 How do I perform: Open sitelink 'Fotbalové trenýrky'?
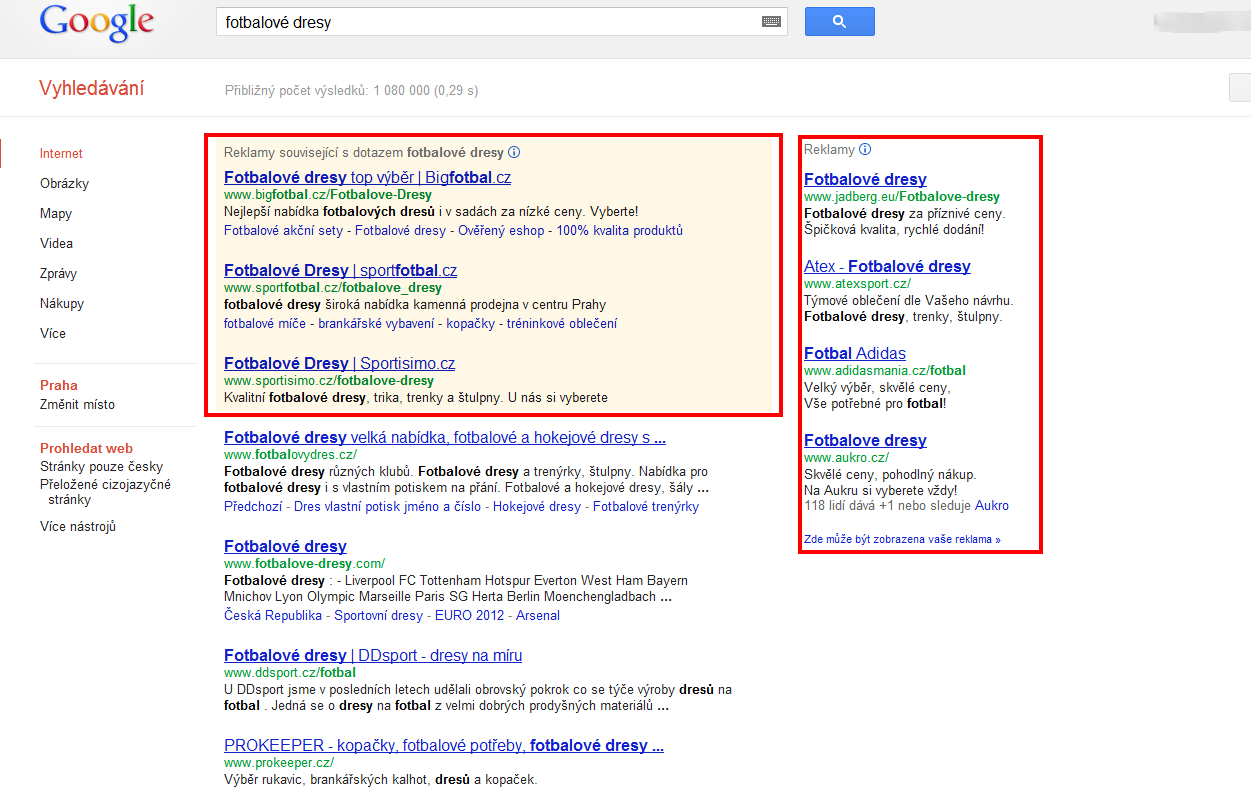[x=646, y=507]
